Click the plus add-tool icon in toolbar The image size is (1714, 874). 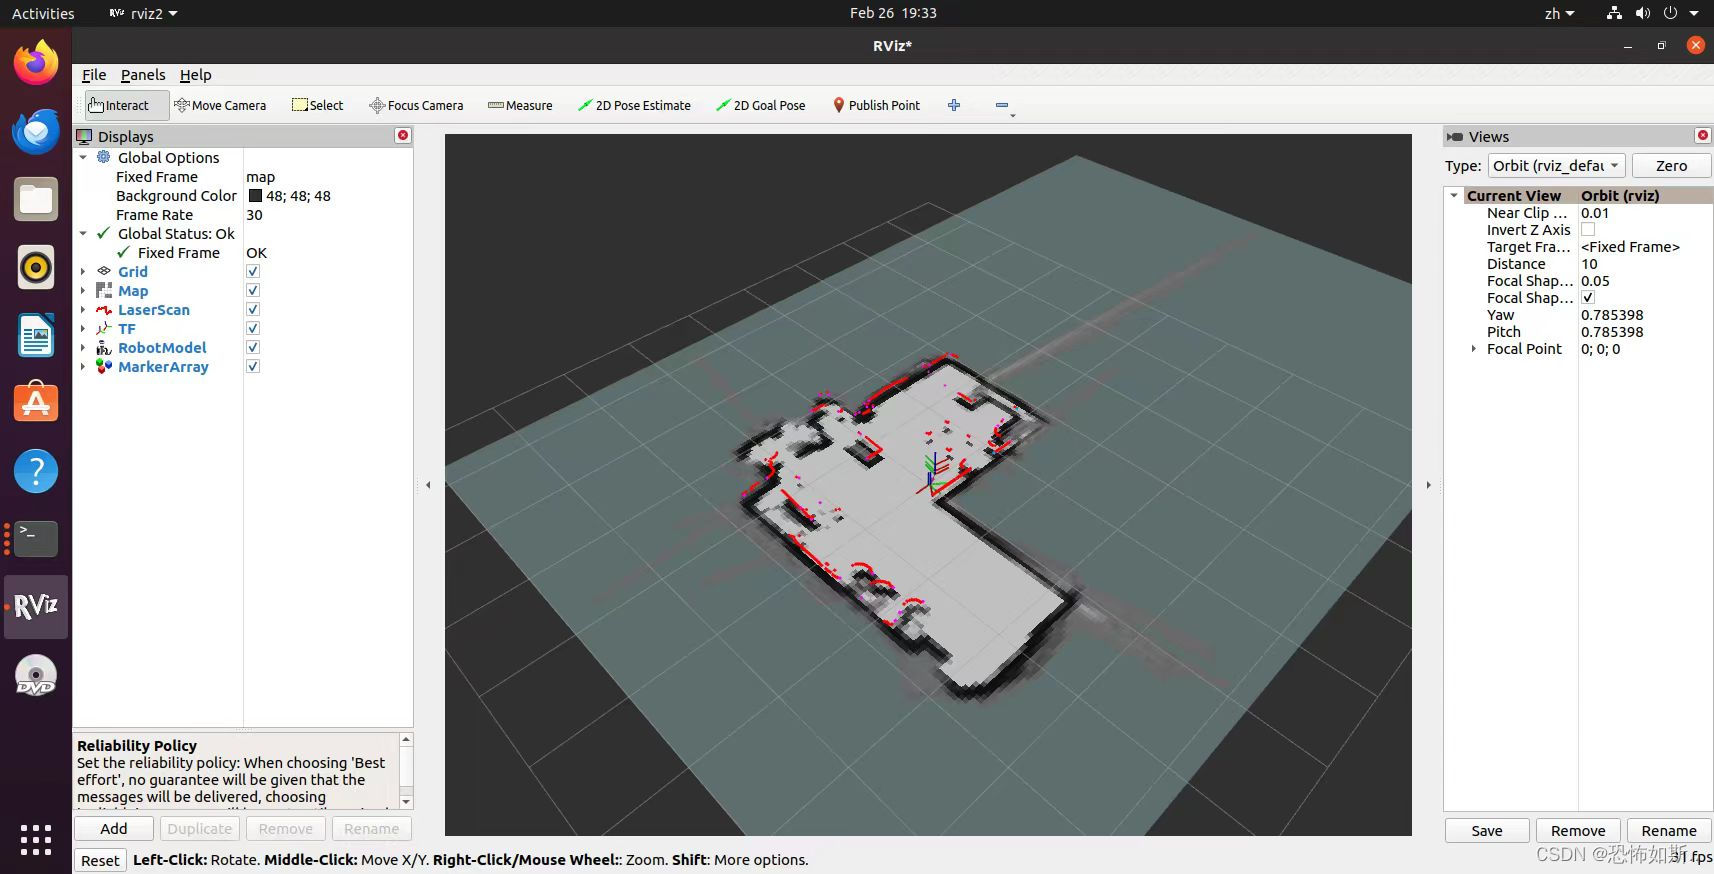pyautogui.click(x=954, y=105)
